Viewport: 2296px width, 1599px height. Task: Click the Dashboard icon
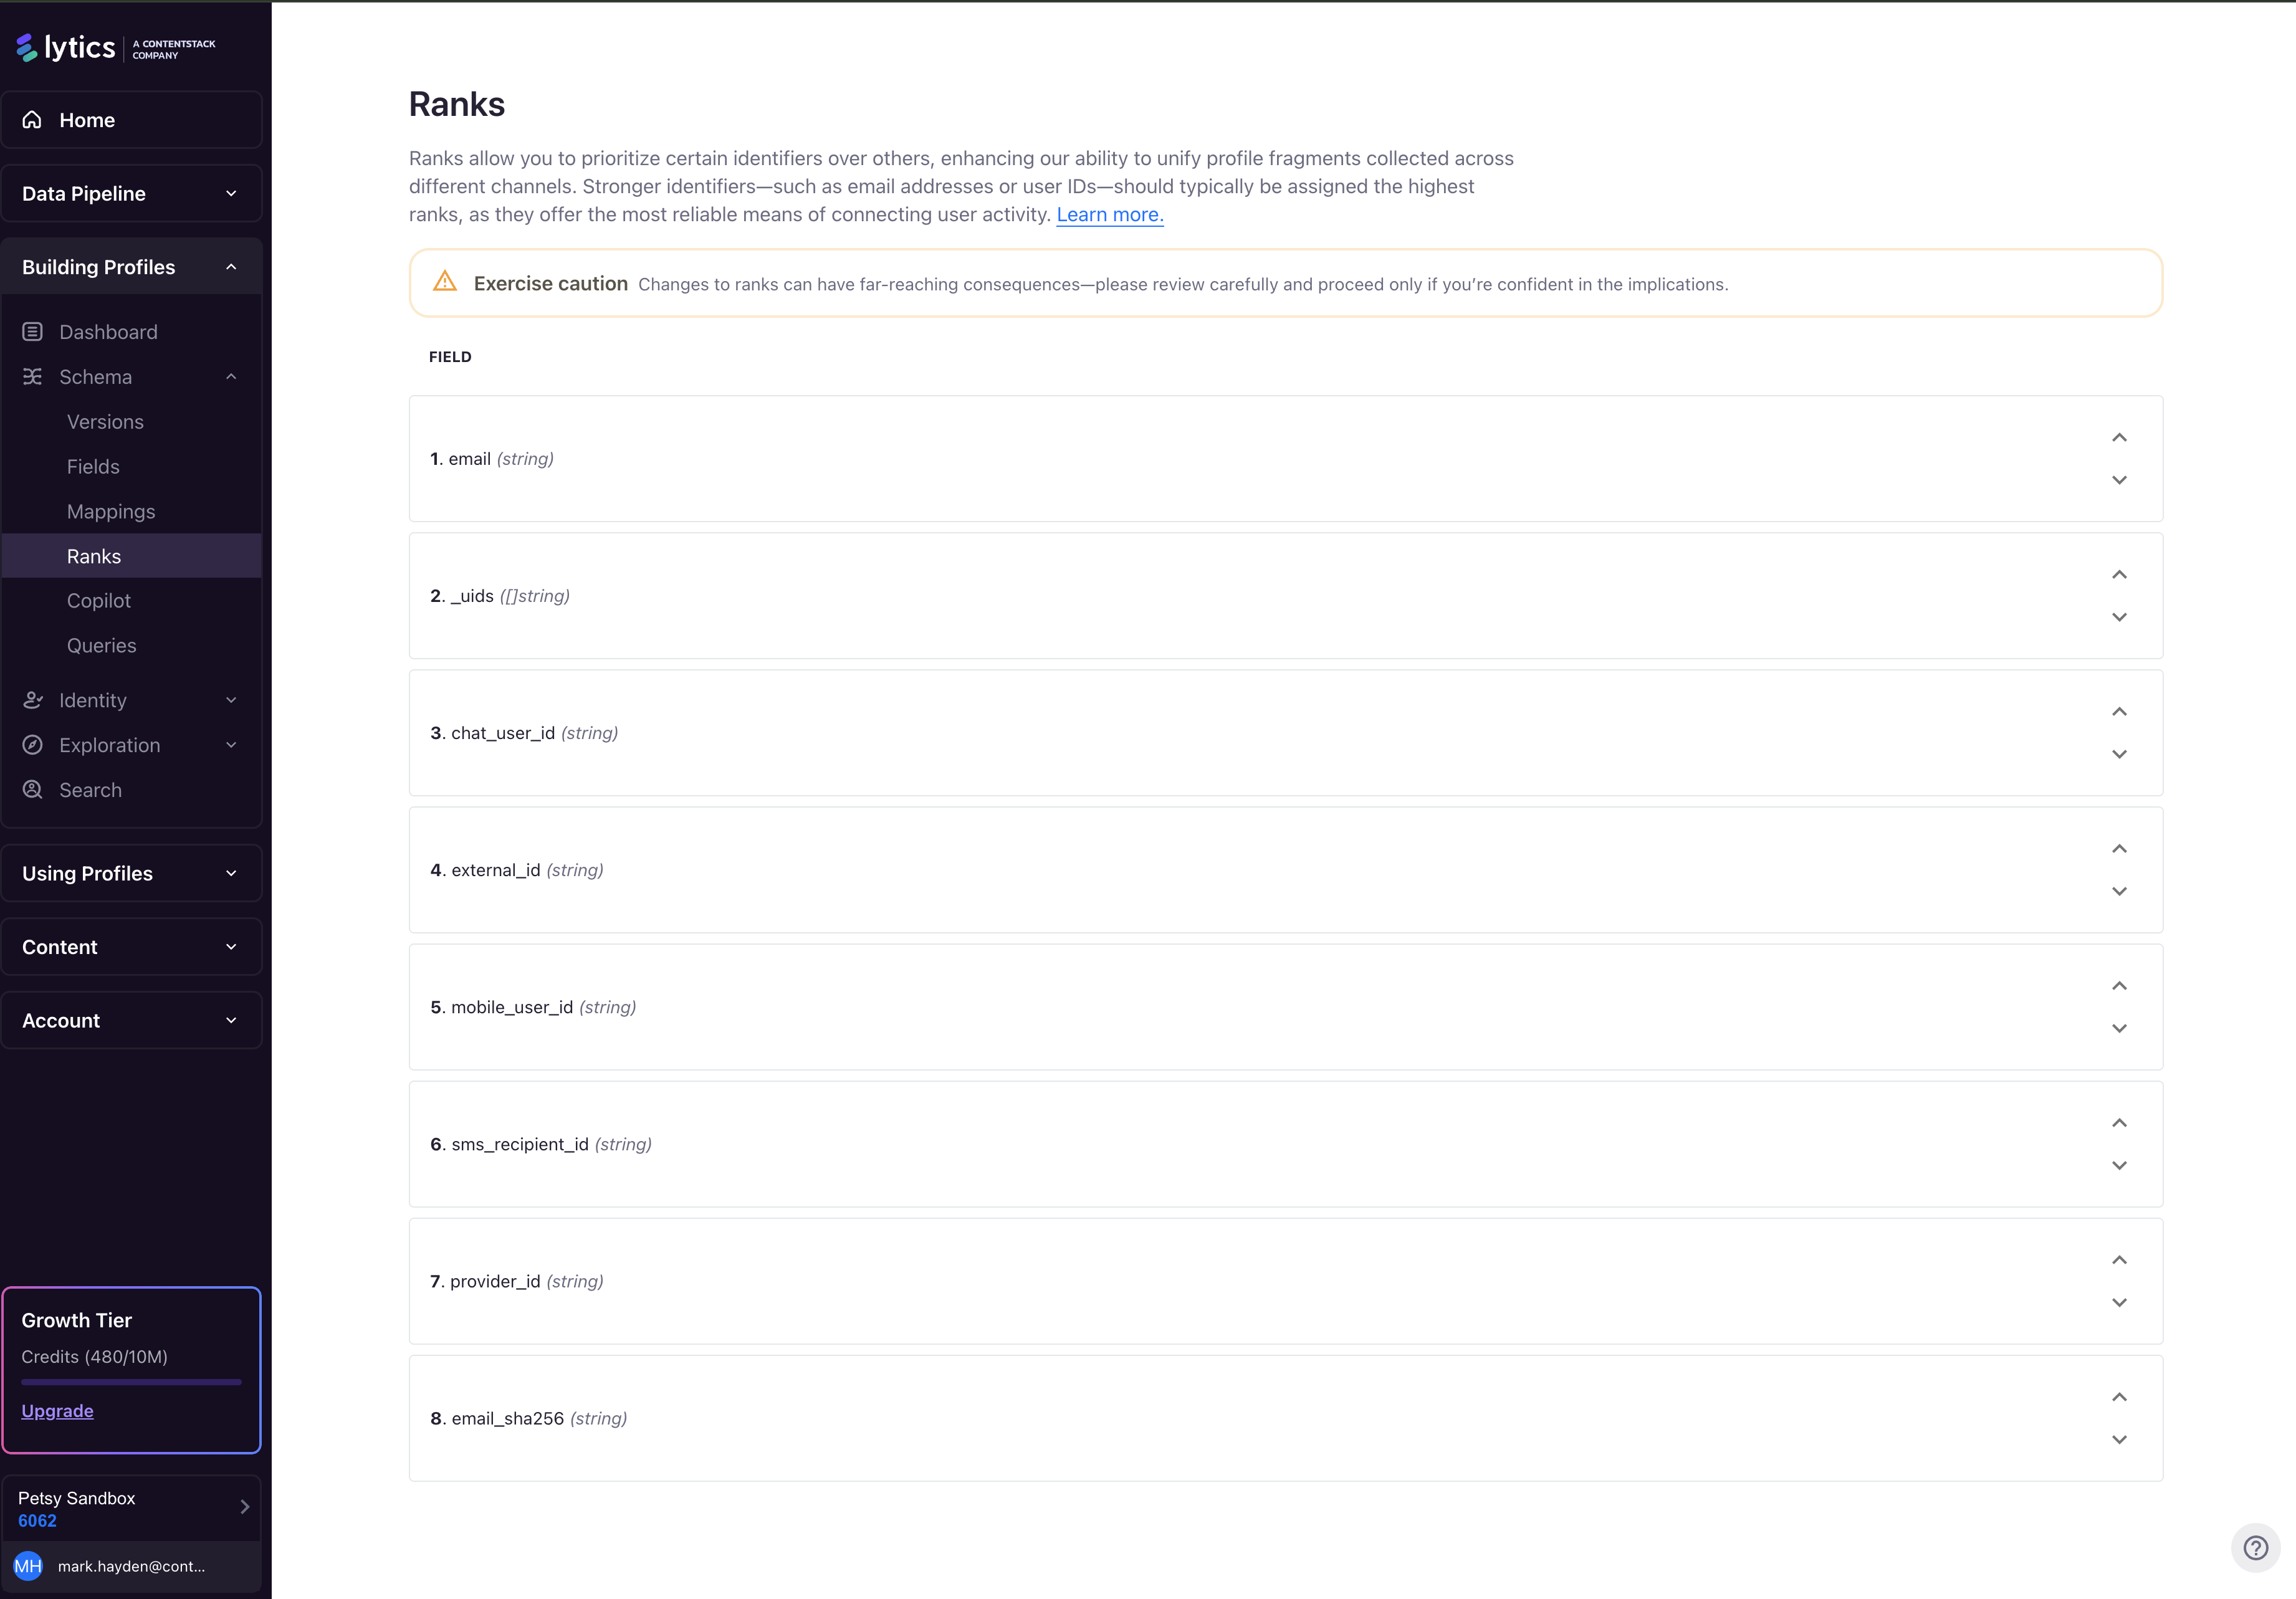click(32, 332)
